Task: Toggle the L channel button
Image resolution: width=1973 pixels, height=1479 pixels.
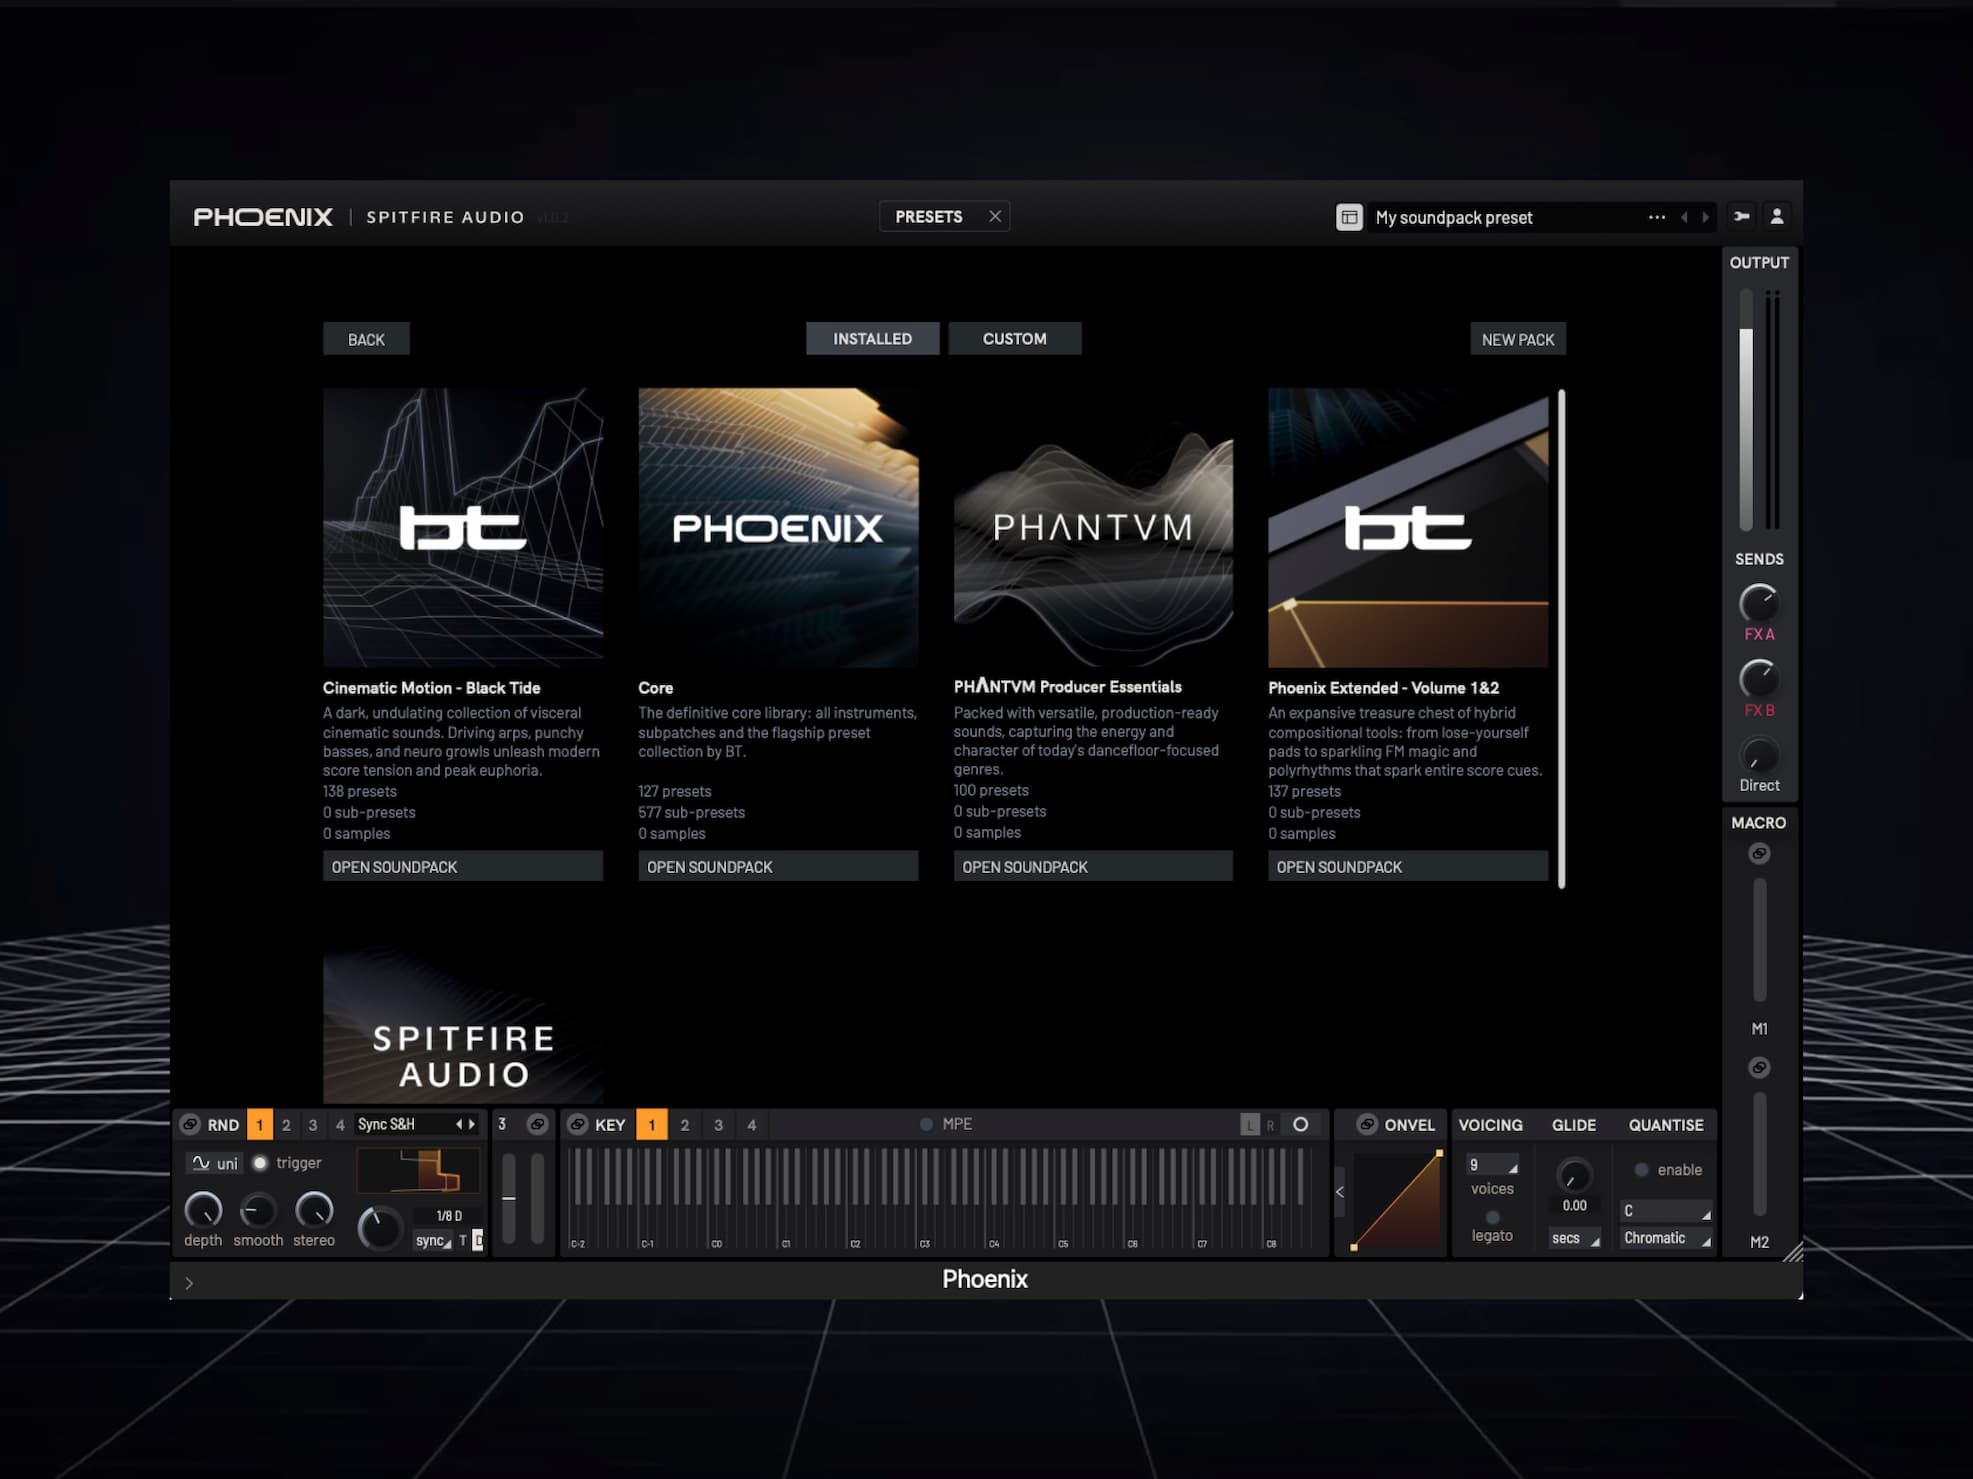Action: (1249, 1124)
